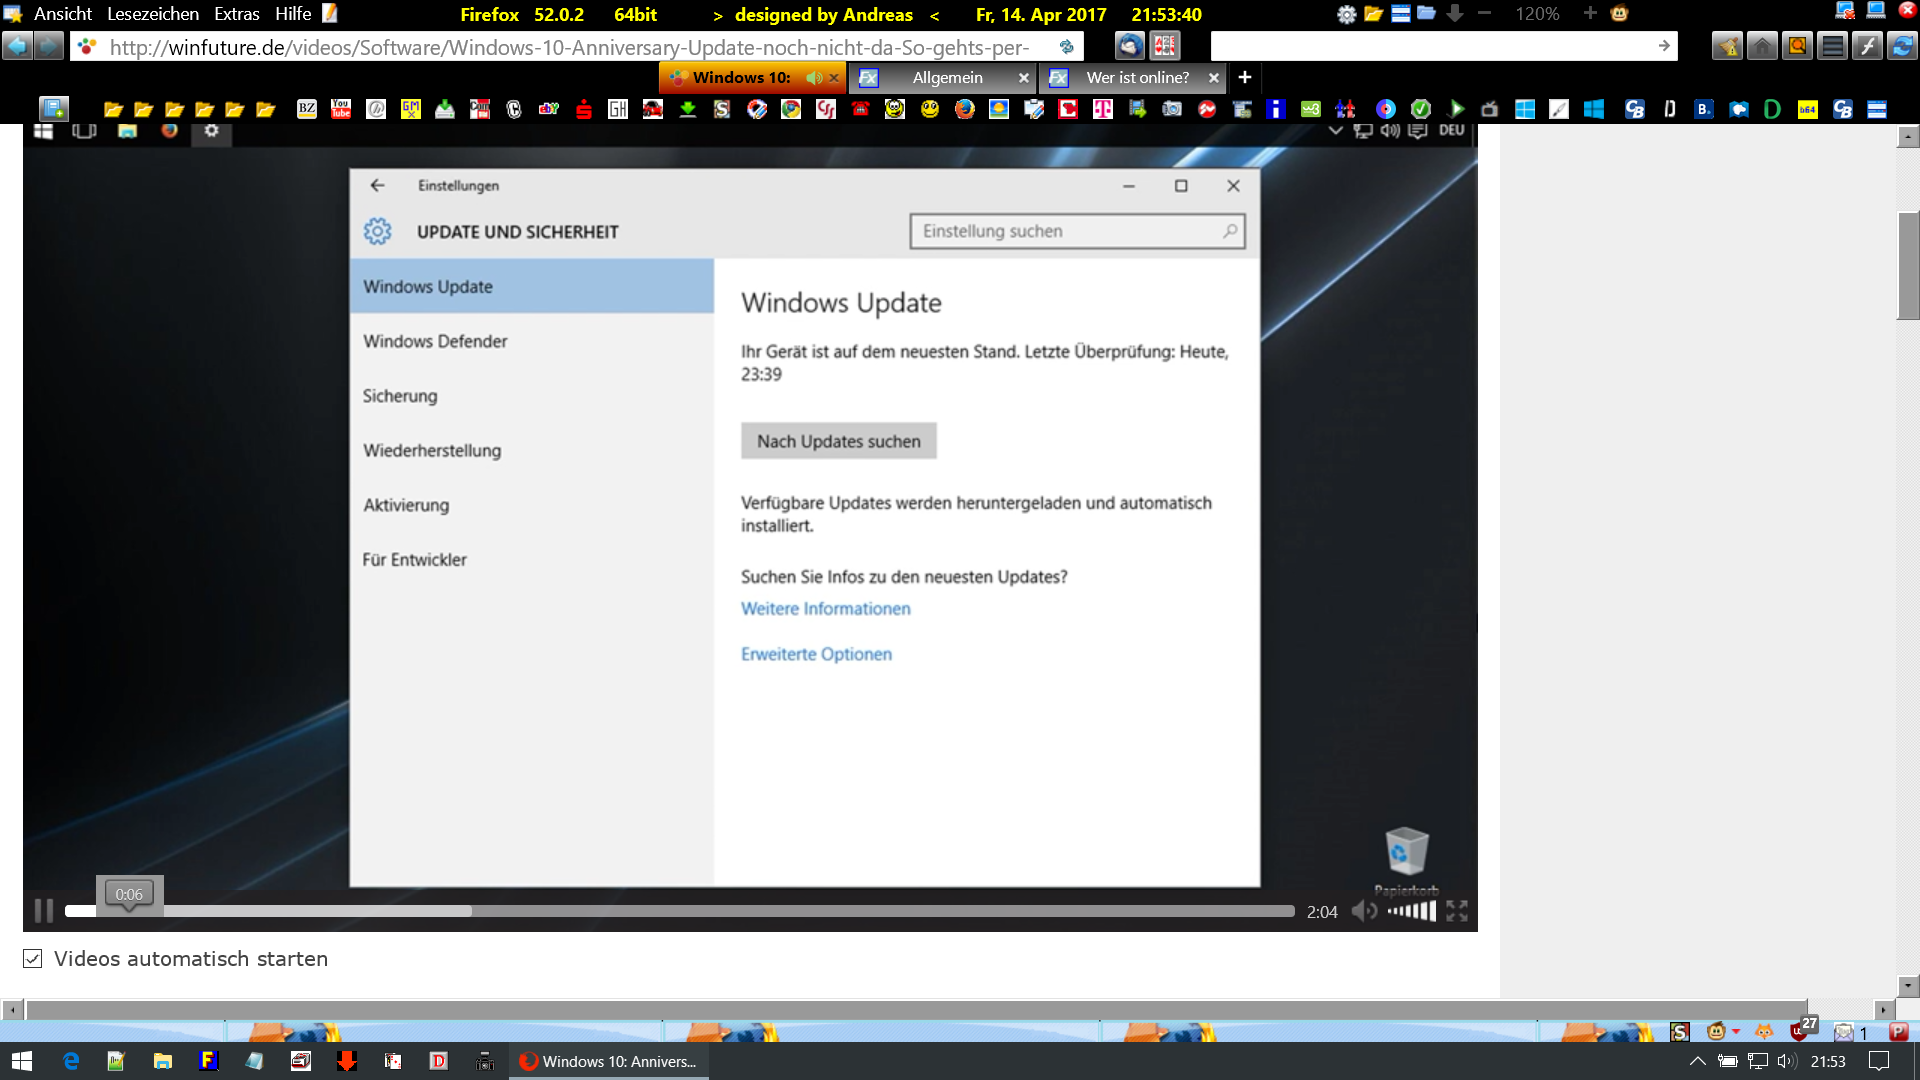Click the search bar field
This screenshot has width=1920, height=1080.
click(x=1430, y=46)
